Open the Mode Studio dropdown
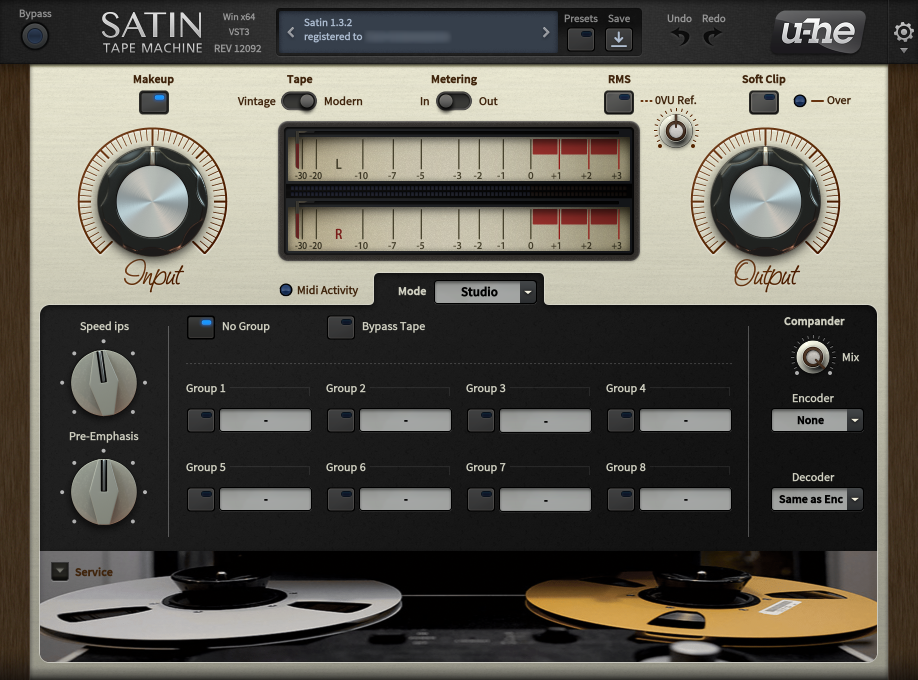This screenshot has width=918, height=680. 485,292
